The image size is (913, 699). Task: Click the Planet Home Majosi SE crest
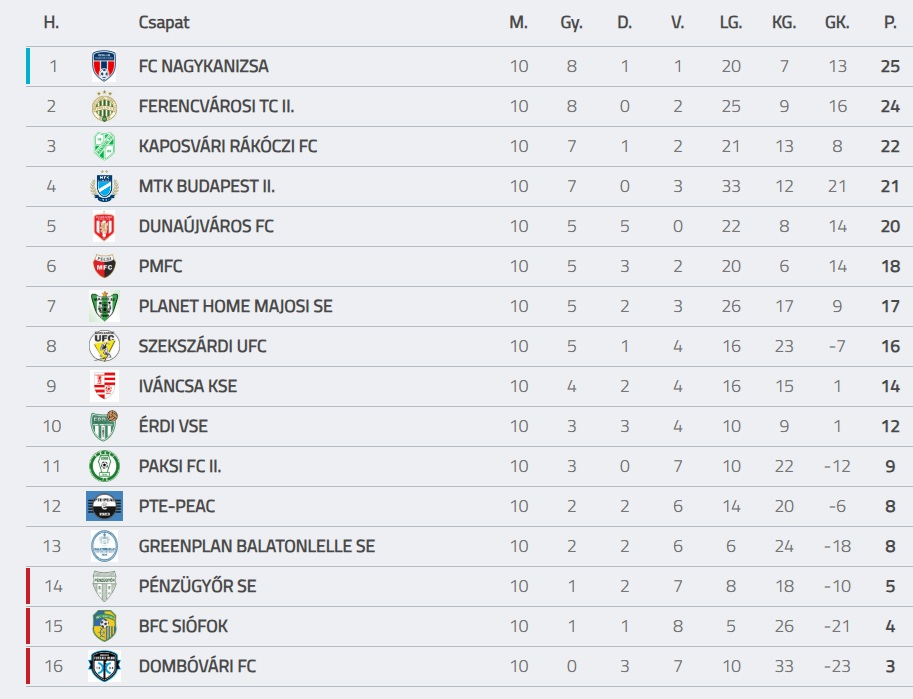(x=104, y=307)
